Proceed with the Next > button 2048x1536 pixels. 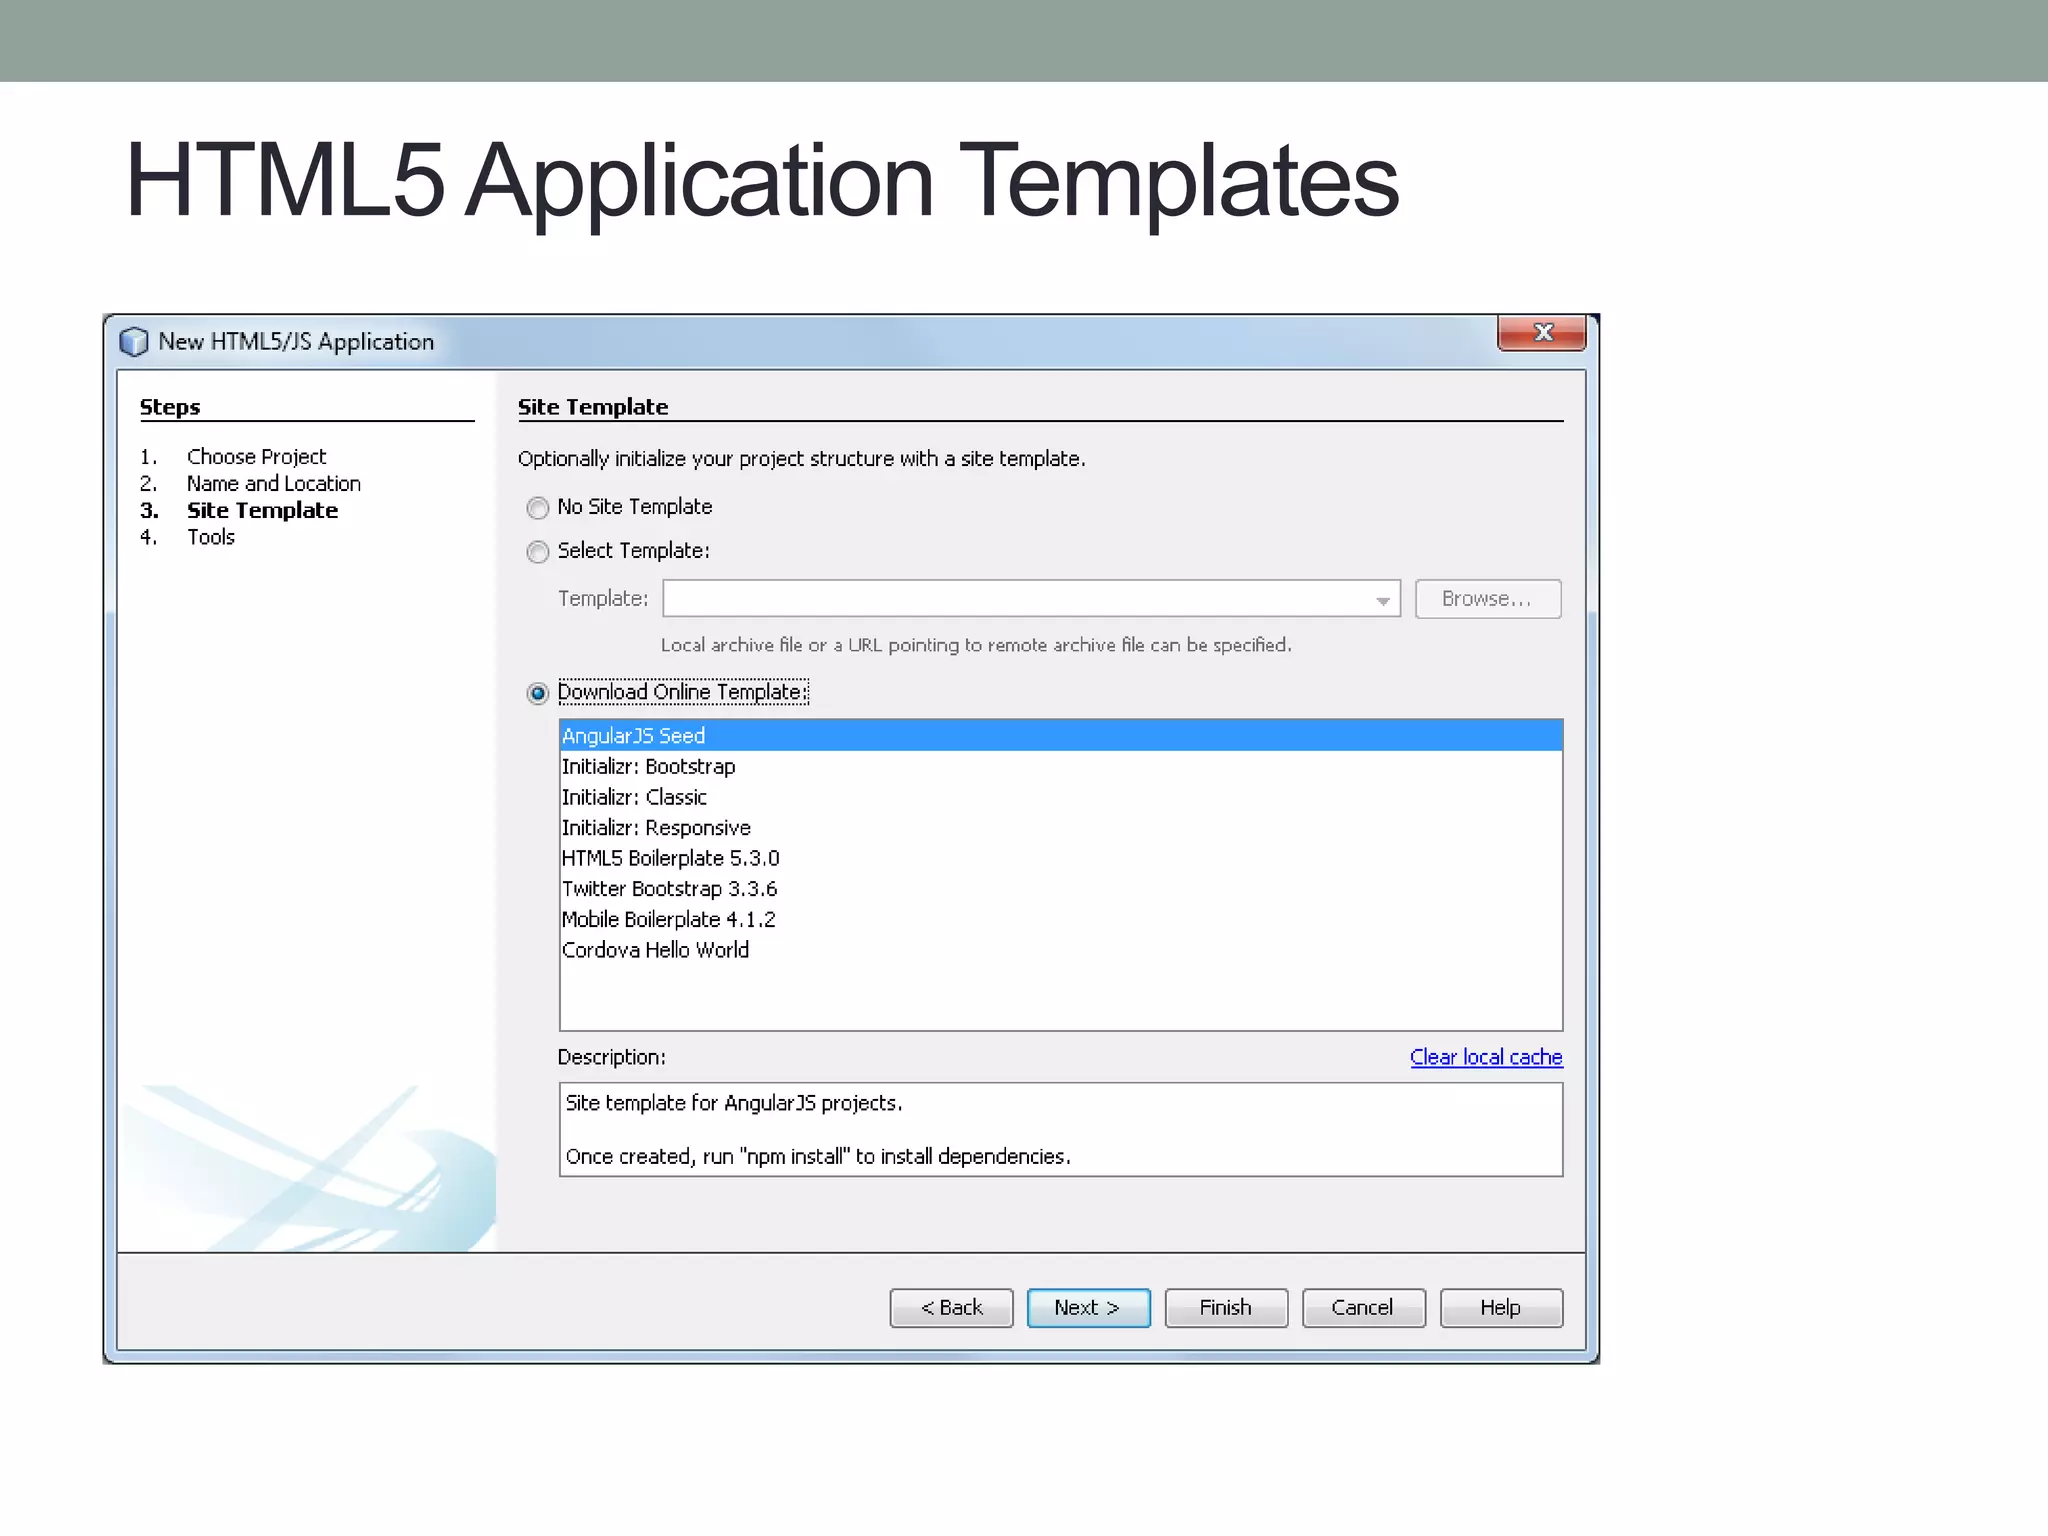point(1088,1308)
